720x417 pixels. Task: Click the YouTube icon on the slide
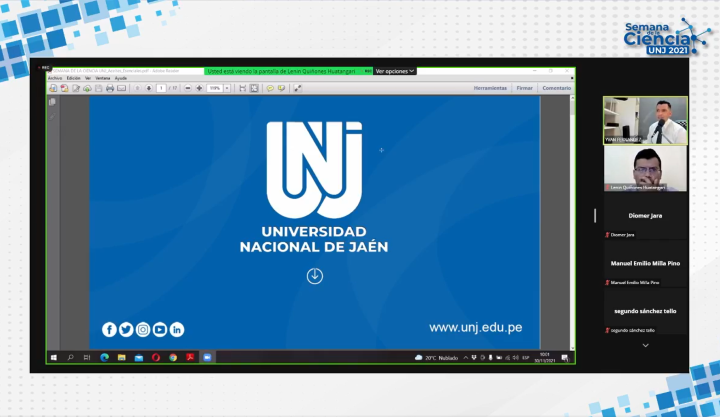[x=160, y=329]
